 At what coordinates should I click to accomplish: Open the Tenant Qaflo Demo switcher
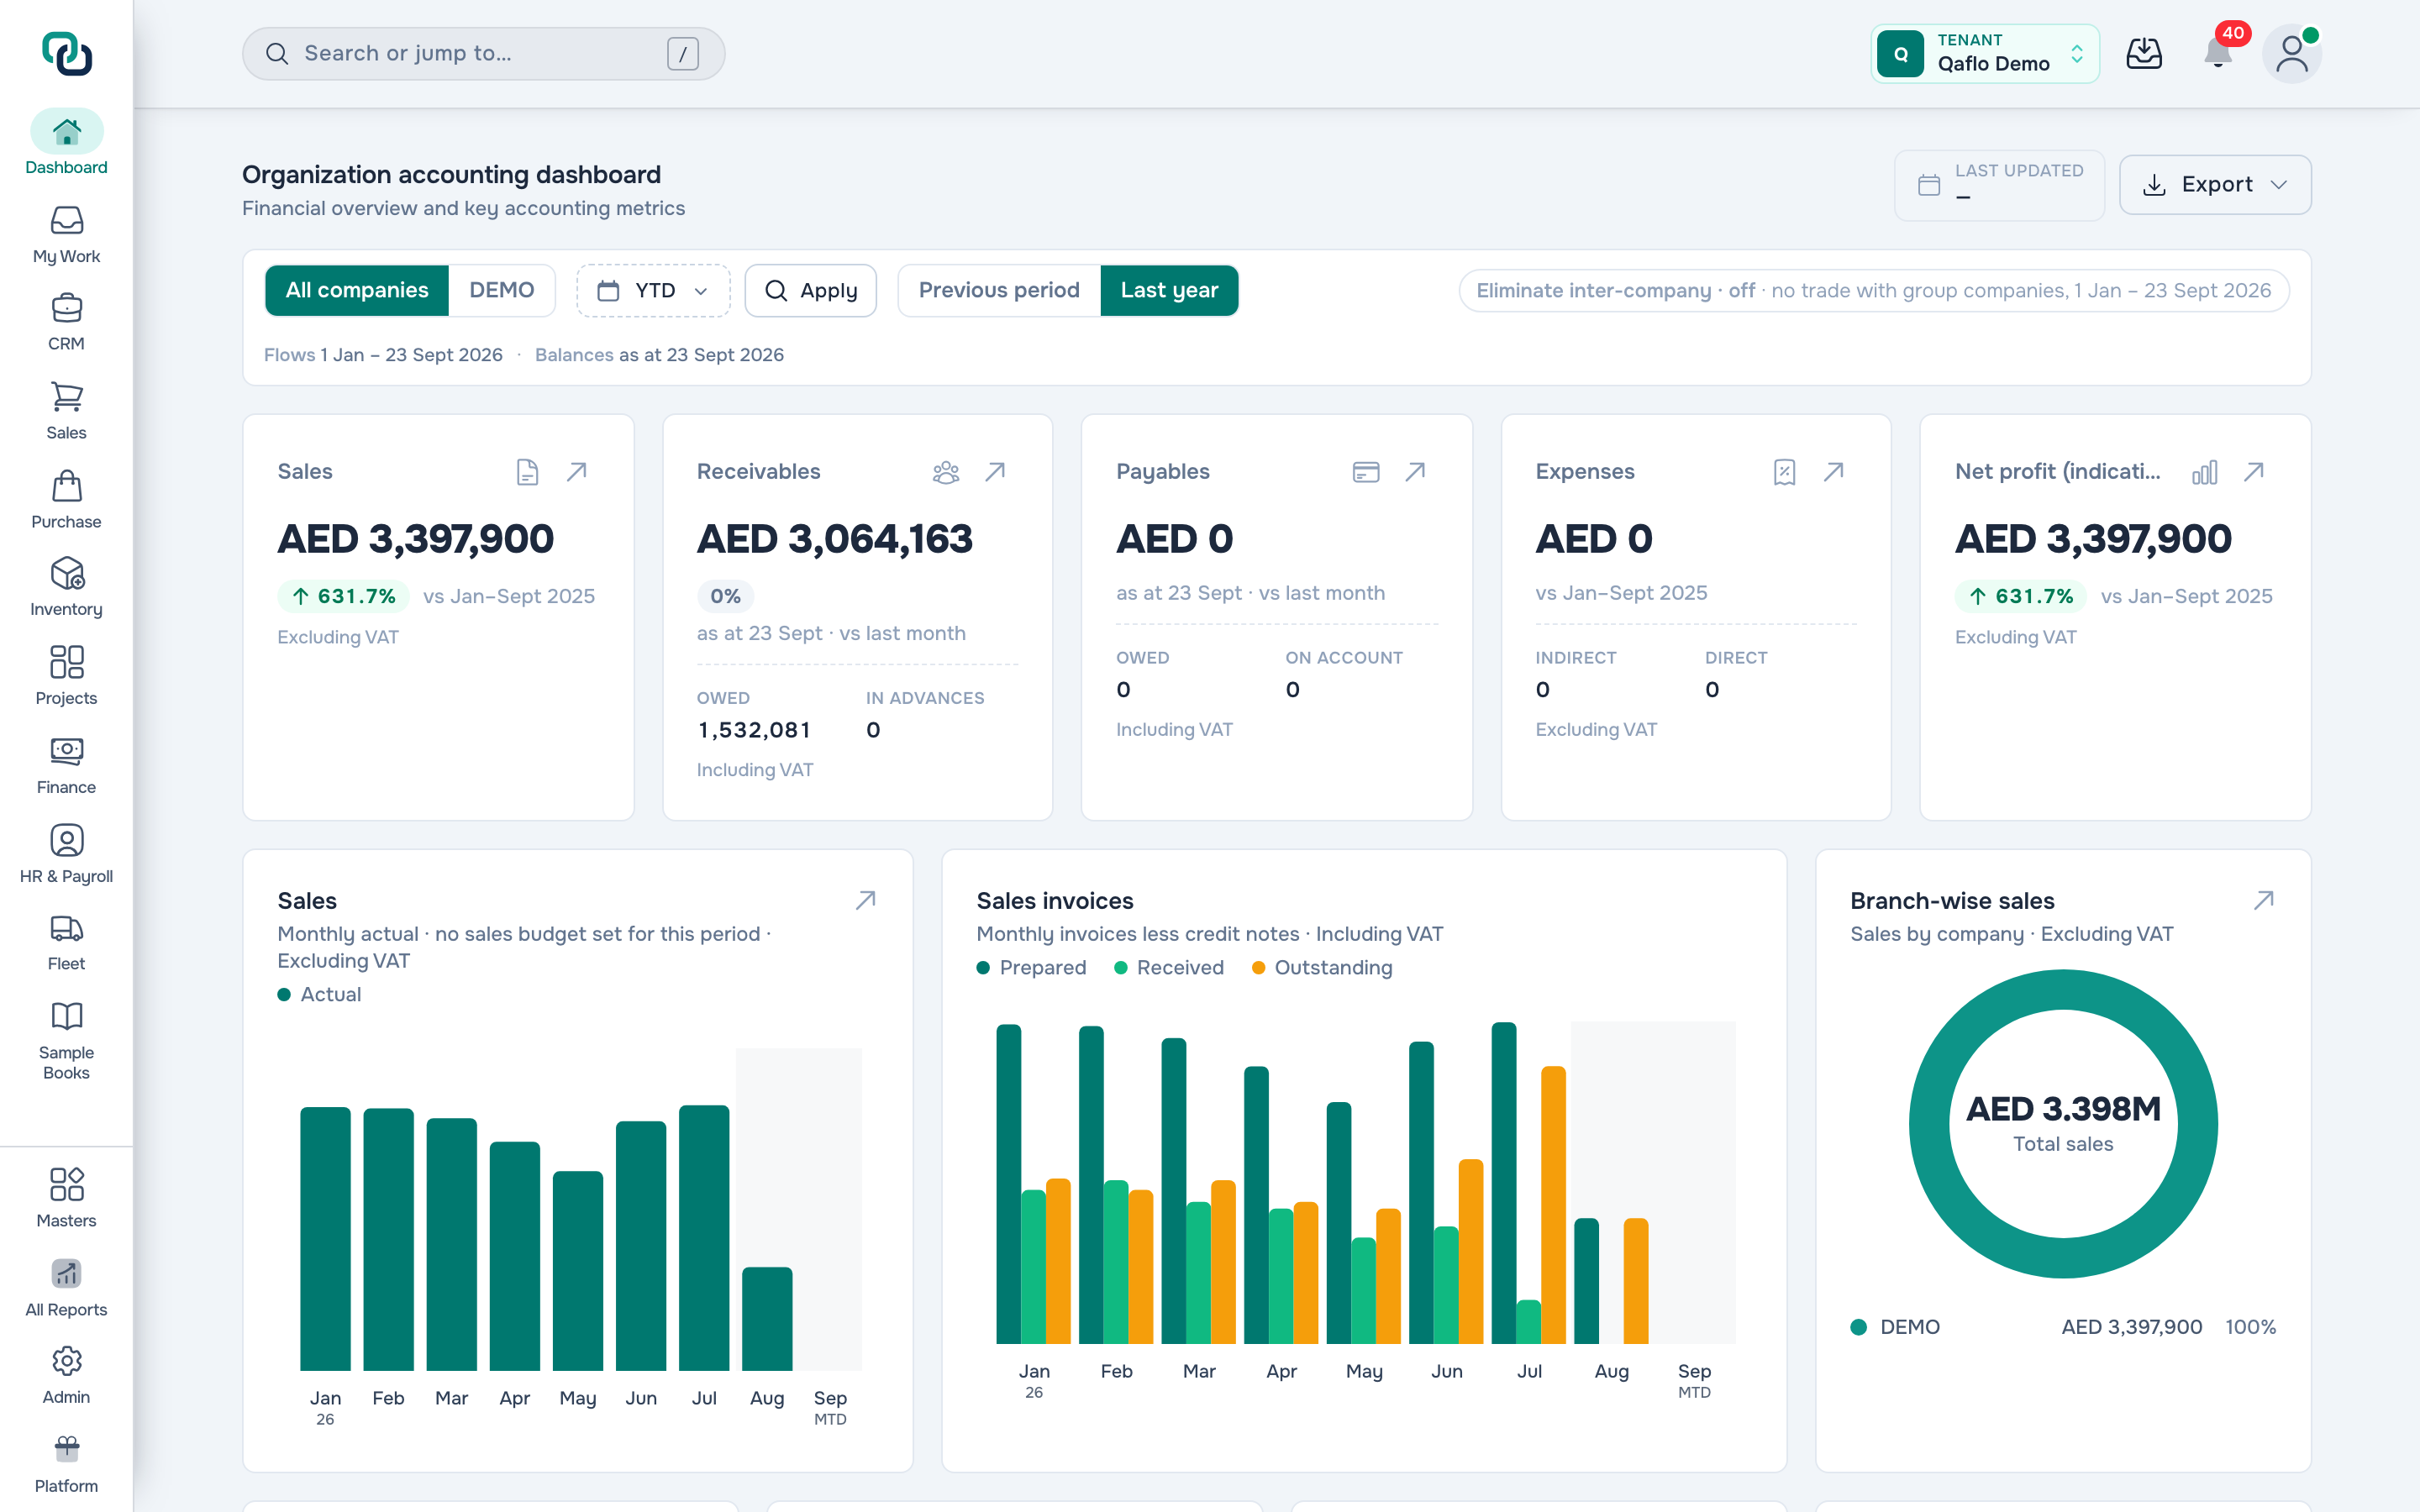1985,54
